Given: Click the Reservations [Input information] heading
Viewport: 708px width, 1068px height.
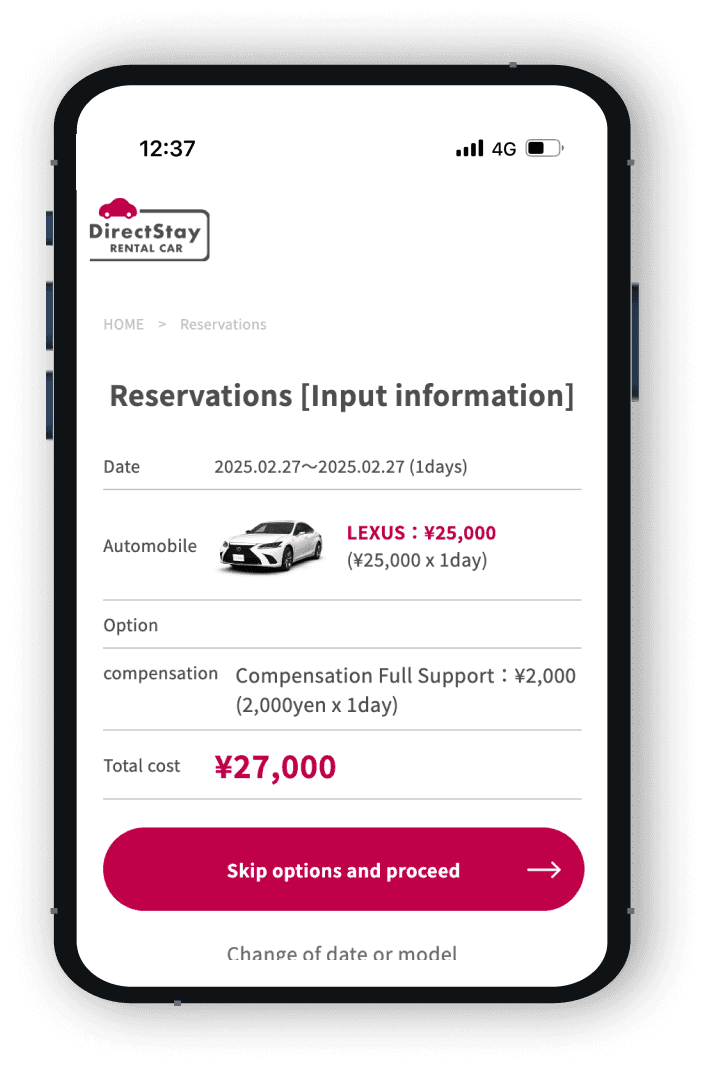Looking at the screenshot, I should (x=341, y=396).
